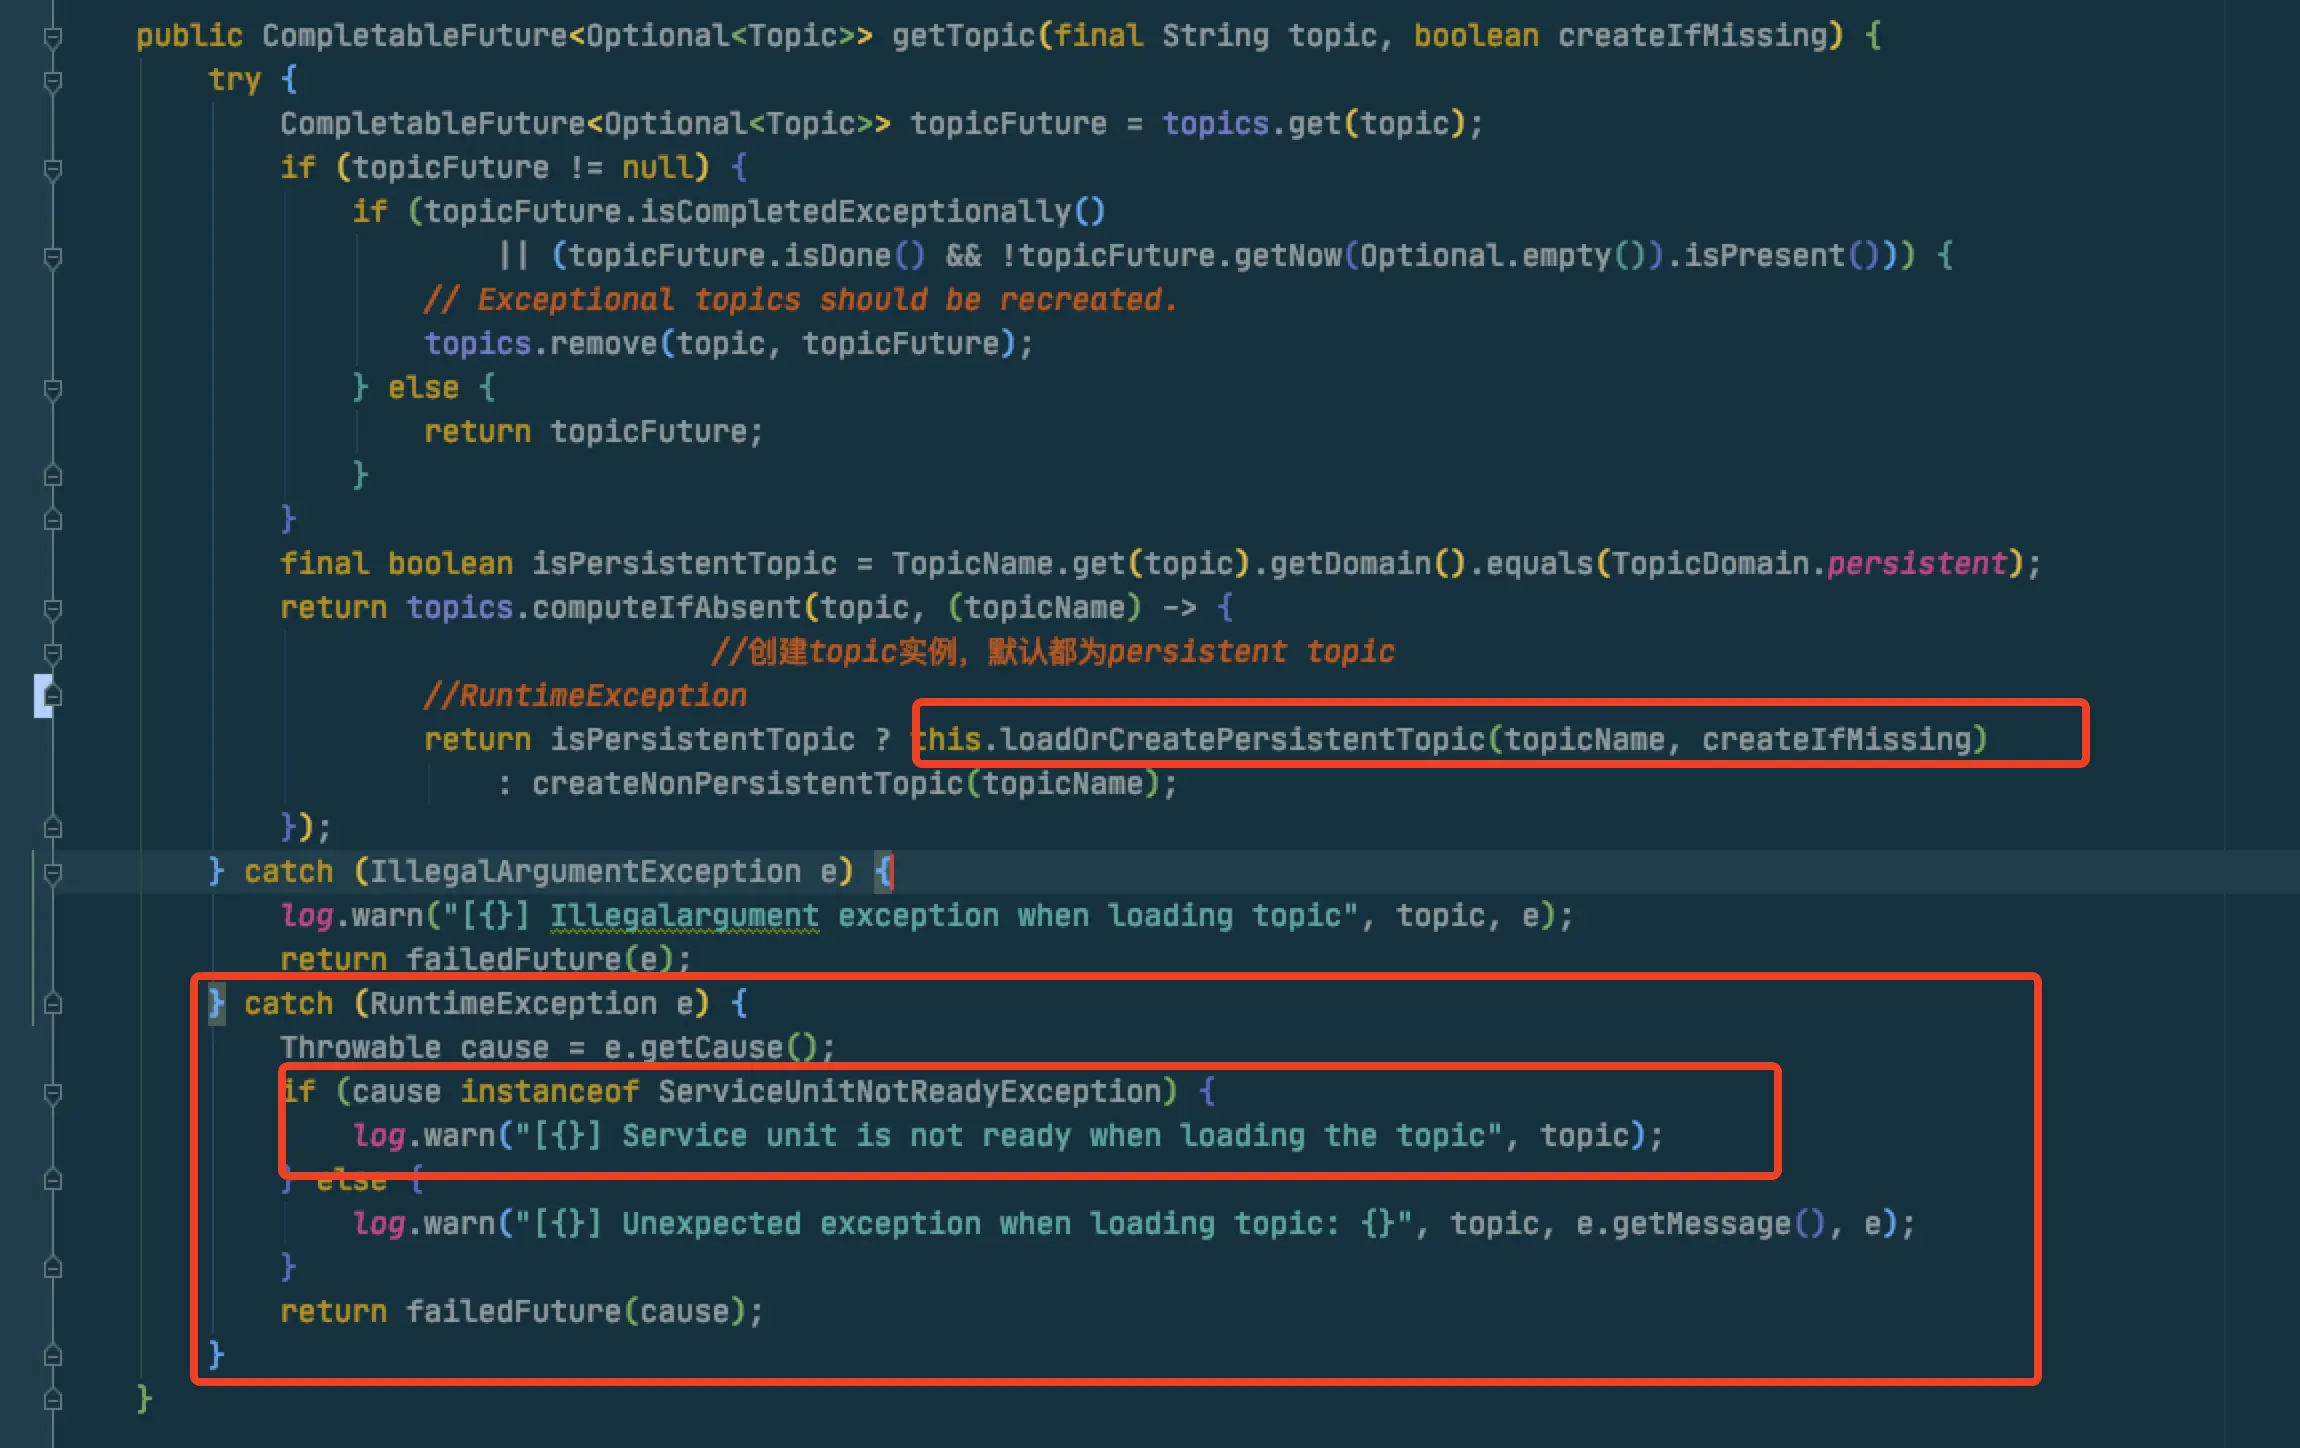Screen dimensions: 2300x1448
Task: Fold the Chinese comment block in gutter
Action: (x=53, y=653)
